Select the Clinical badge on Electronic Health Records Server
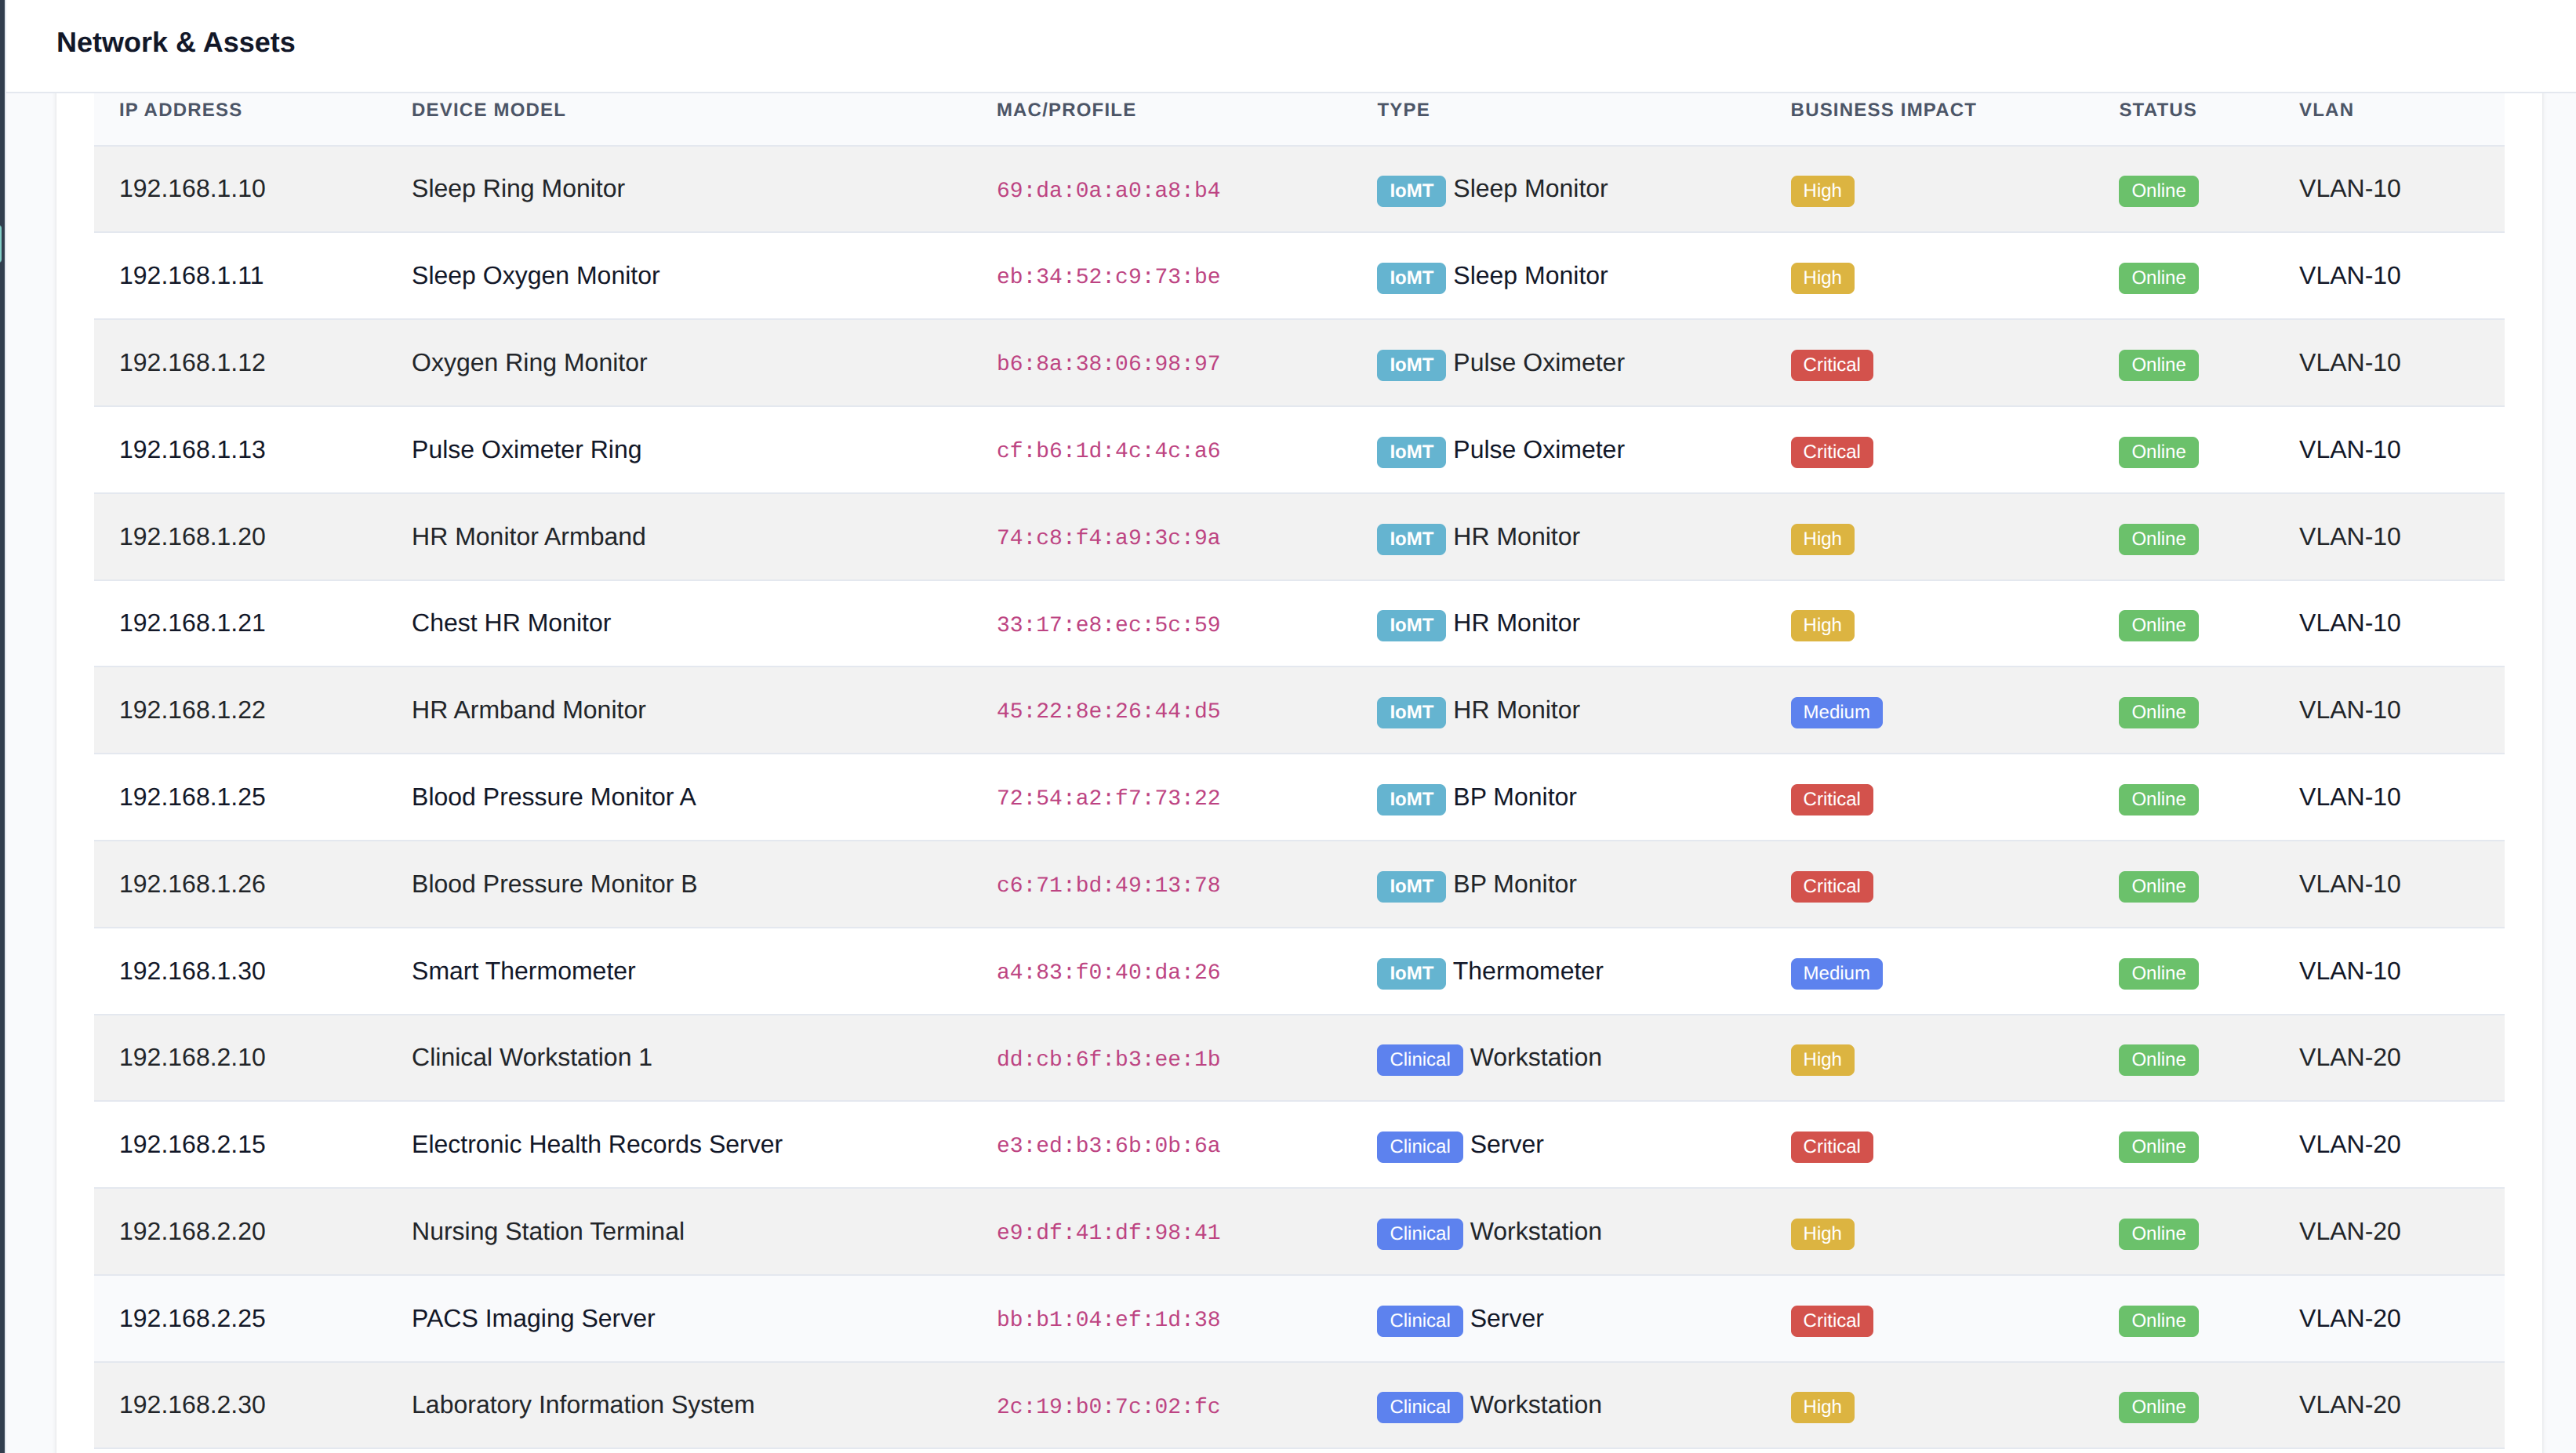The width and height of the screenshot is (2576, 1453). [1419, 1146]
